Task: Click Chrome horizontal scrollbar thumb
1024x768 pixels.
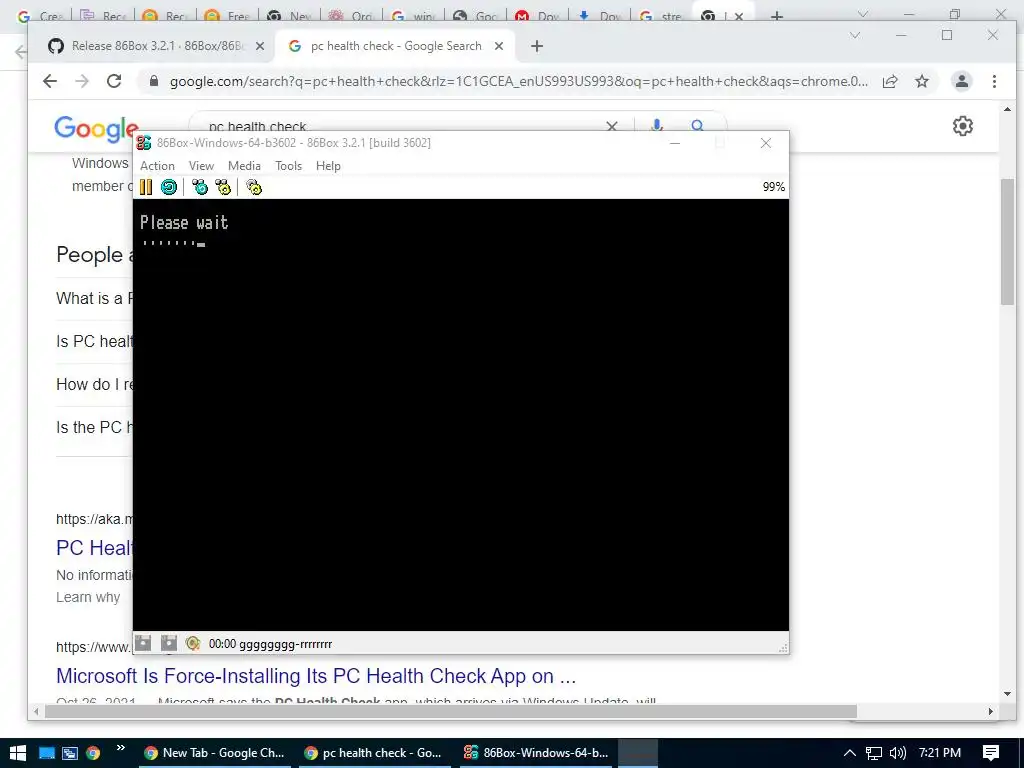Action: click(x=451, y=711)
